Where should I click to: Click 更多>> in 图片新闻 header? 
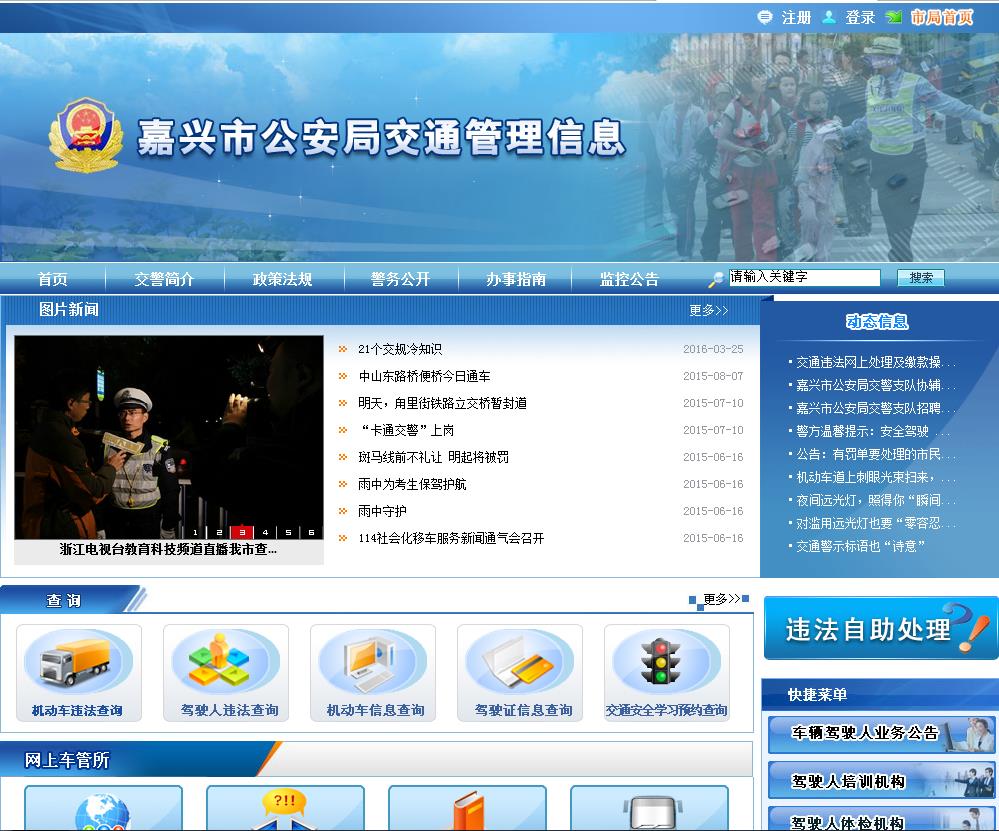pos(708,310)
